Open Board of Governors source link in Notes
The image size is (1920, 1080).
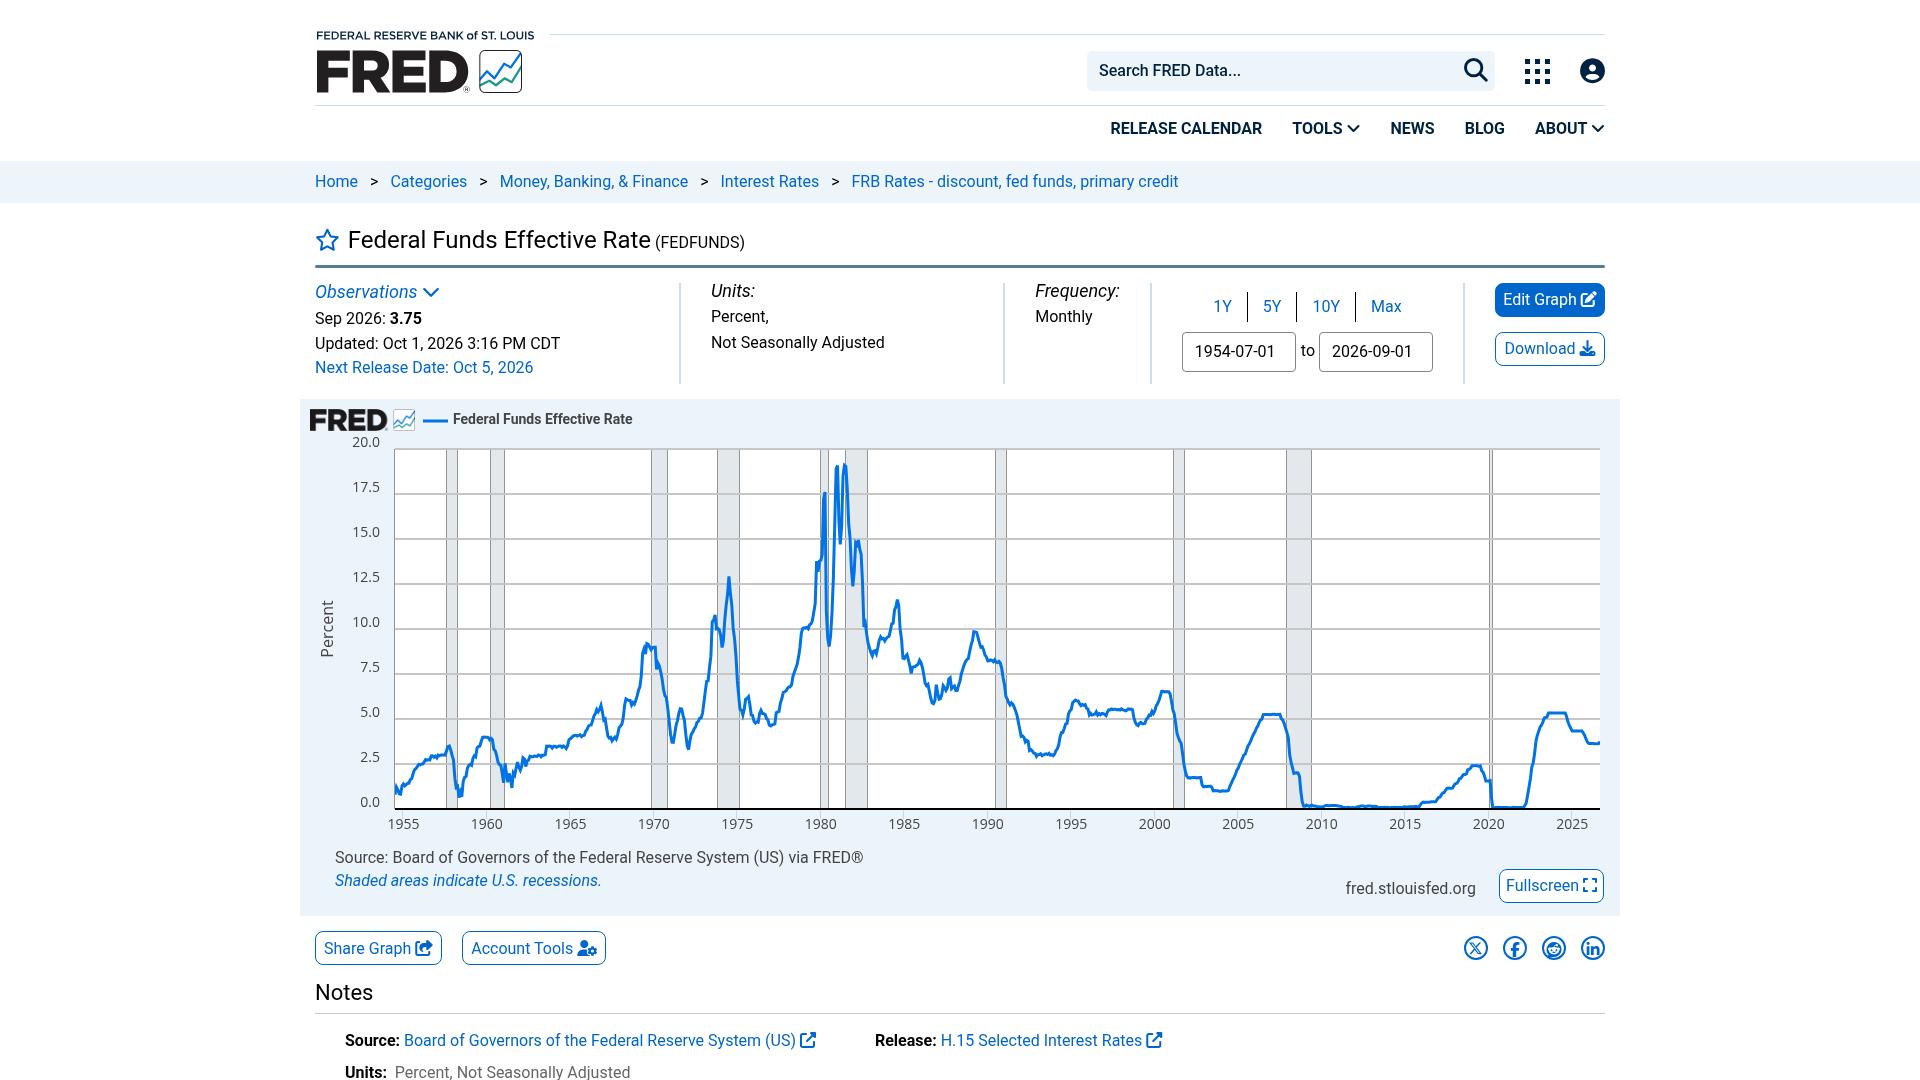point(610,1041)
